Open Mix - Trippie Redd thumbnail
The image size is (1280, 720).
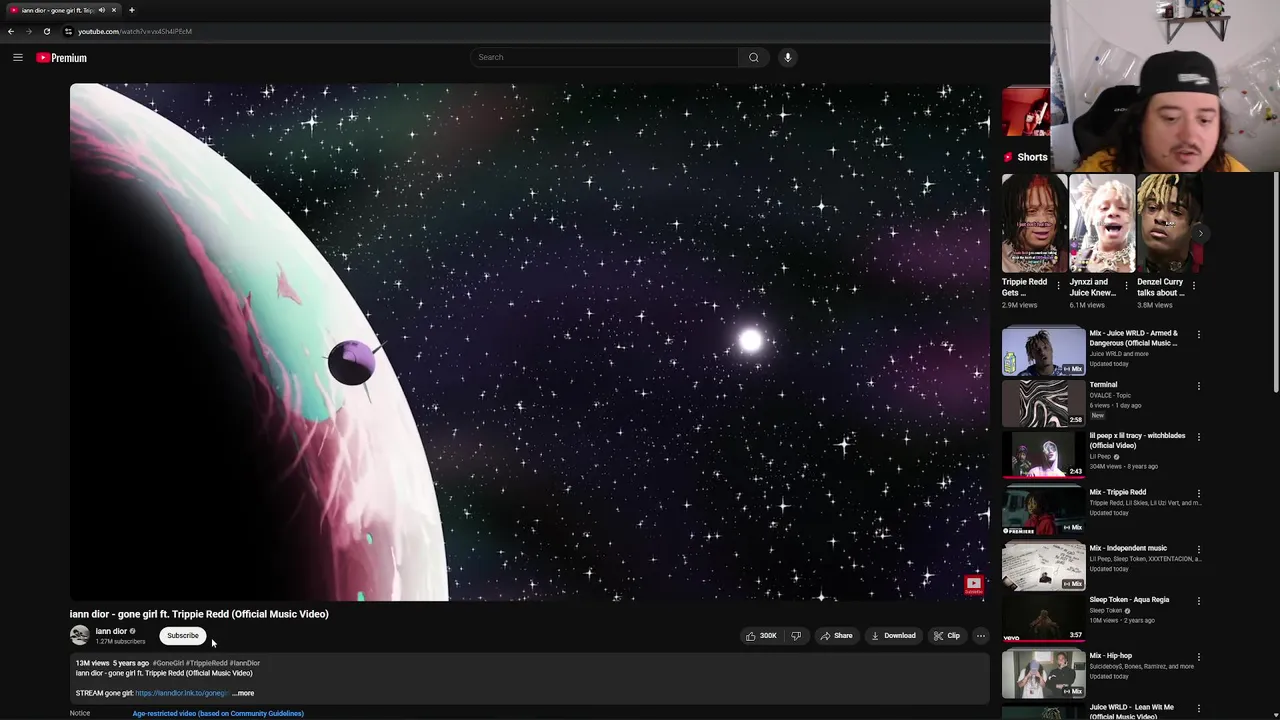click(x=1043, y=509)
